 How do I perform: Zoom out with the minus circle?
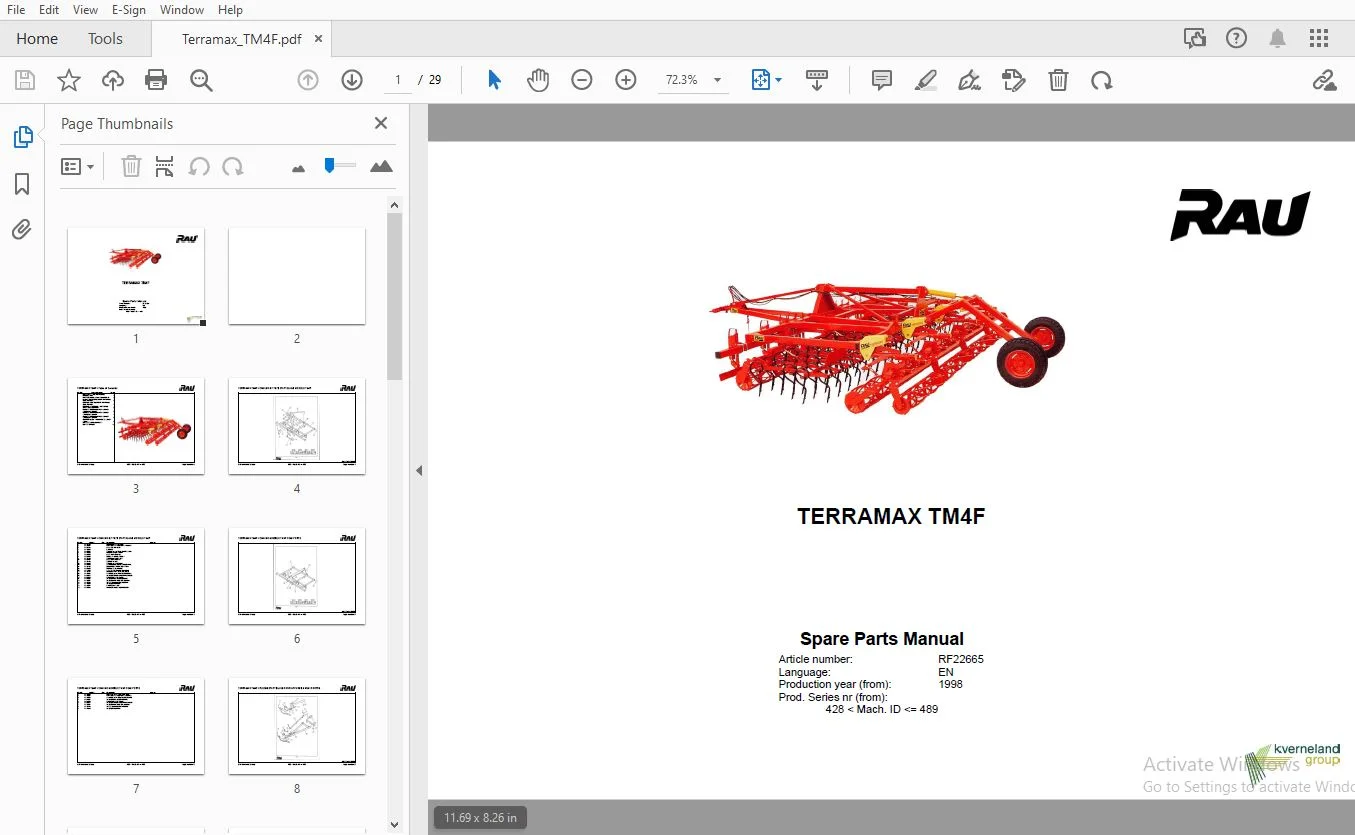coord(582,80)
